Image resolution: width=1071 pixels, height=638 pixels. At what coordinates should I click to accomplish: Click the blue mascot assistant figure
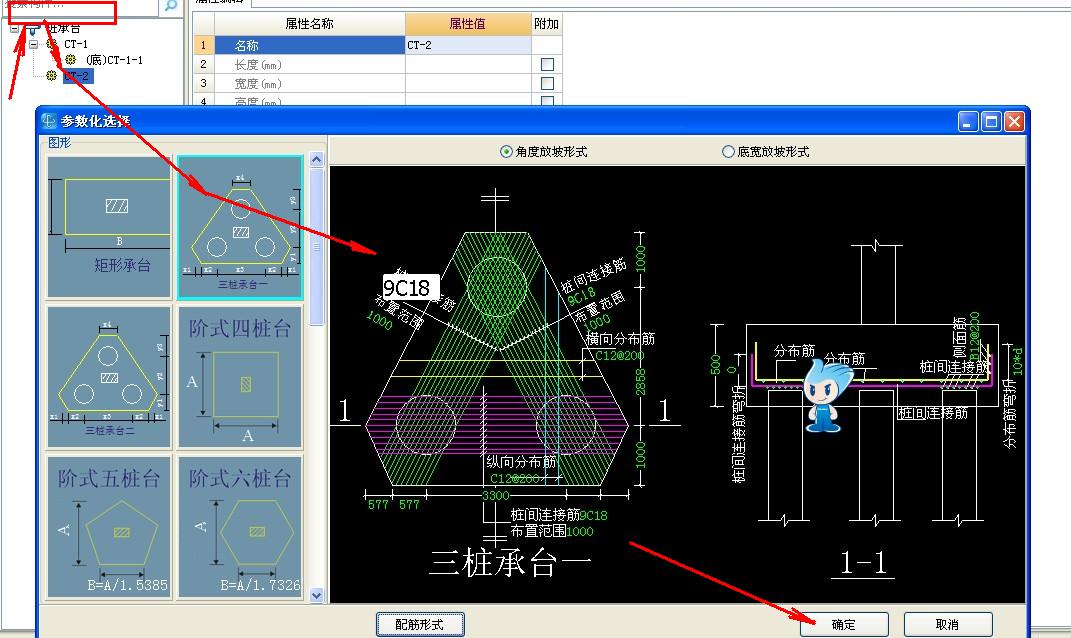(x=826, y=395)
